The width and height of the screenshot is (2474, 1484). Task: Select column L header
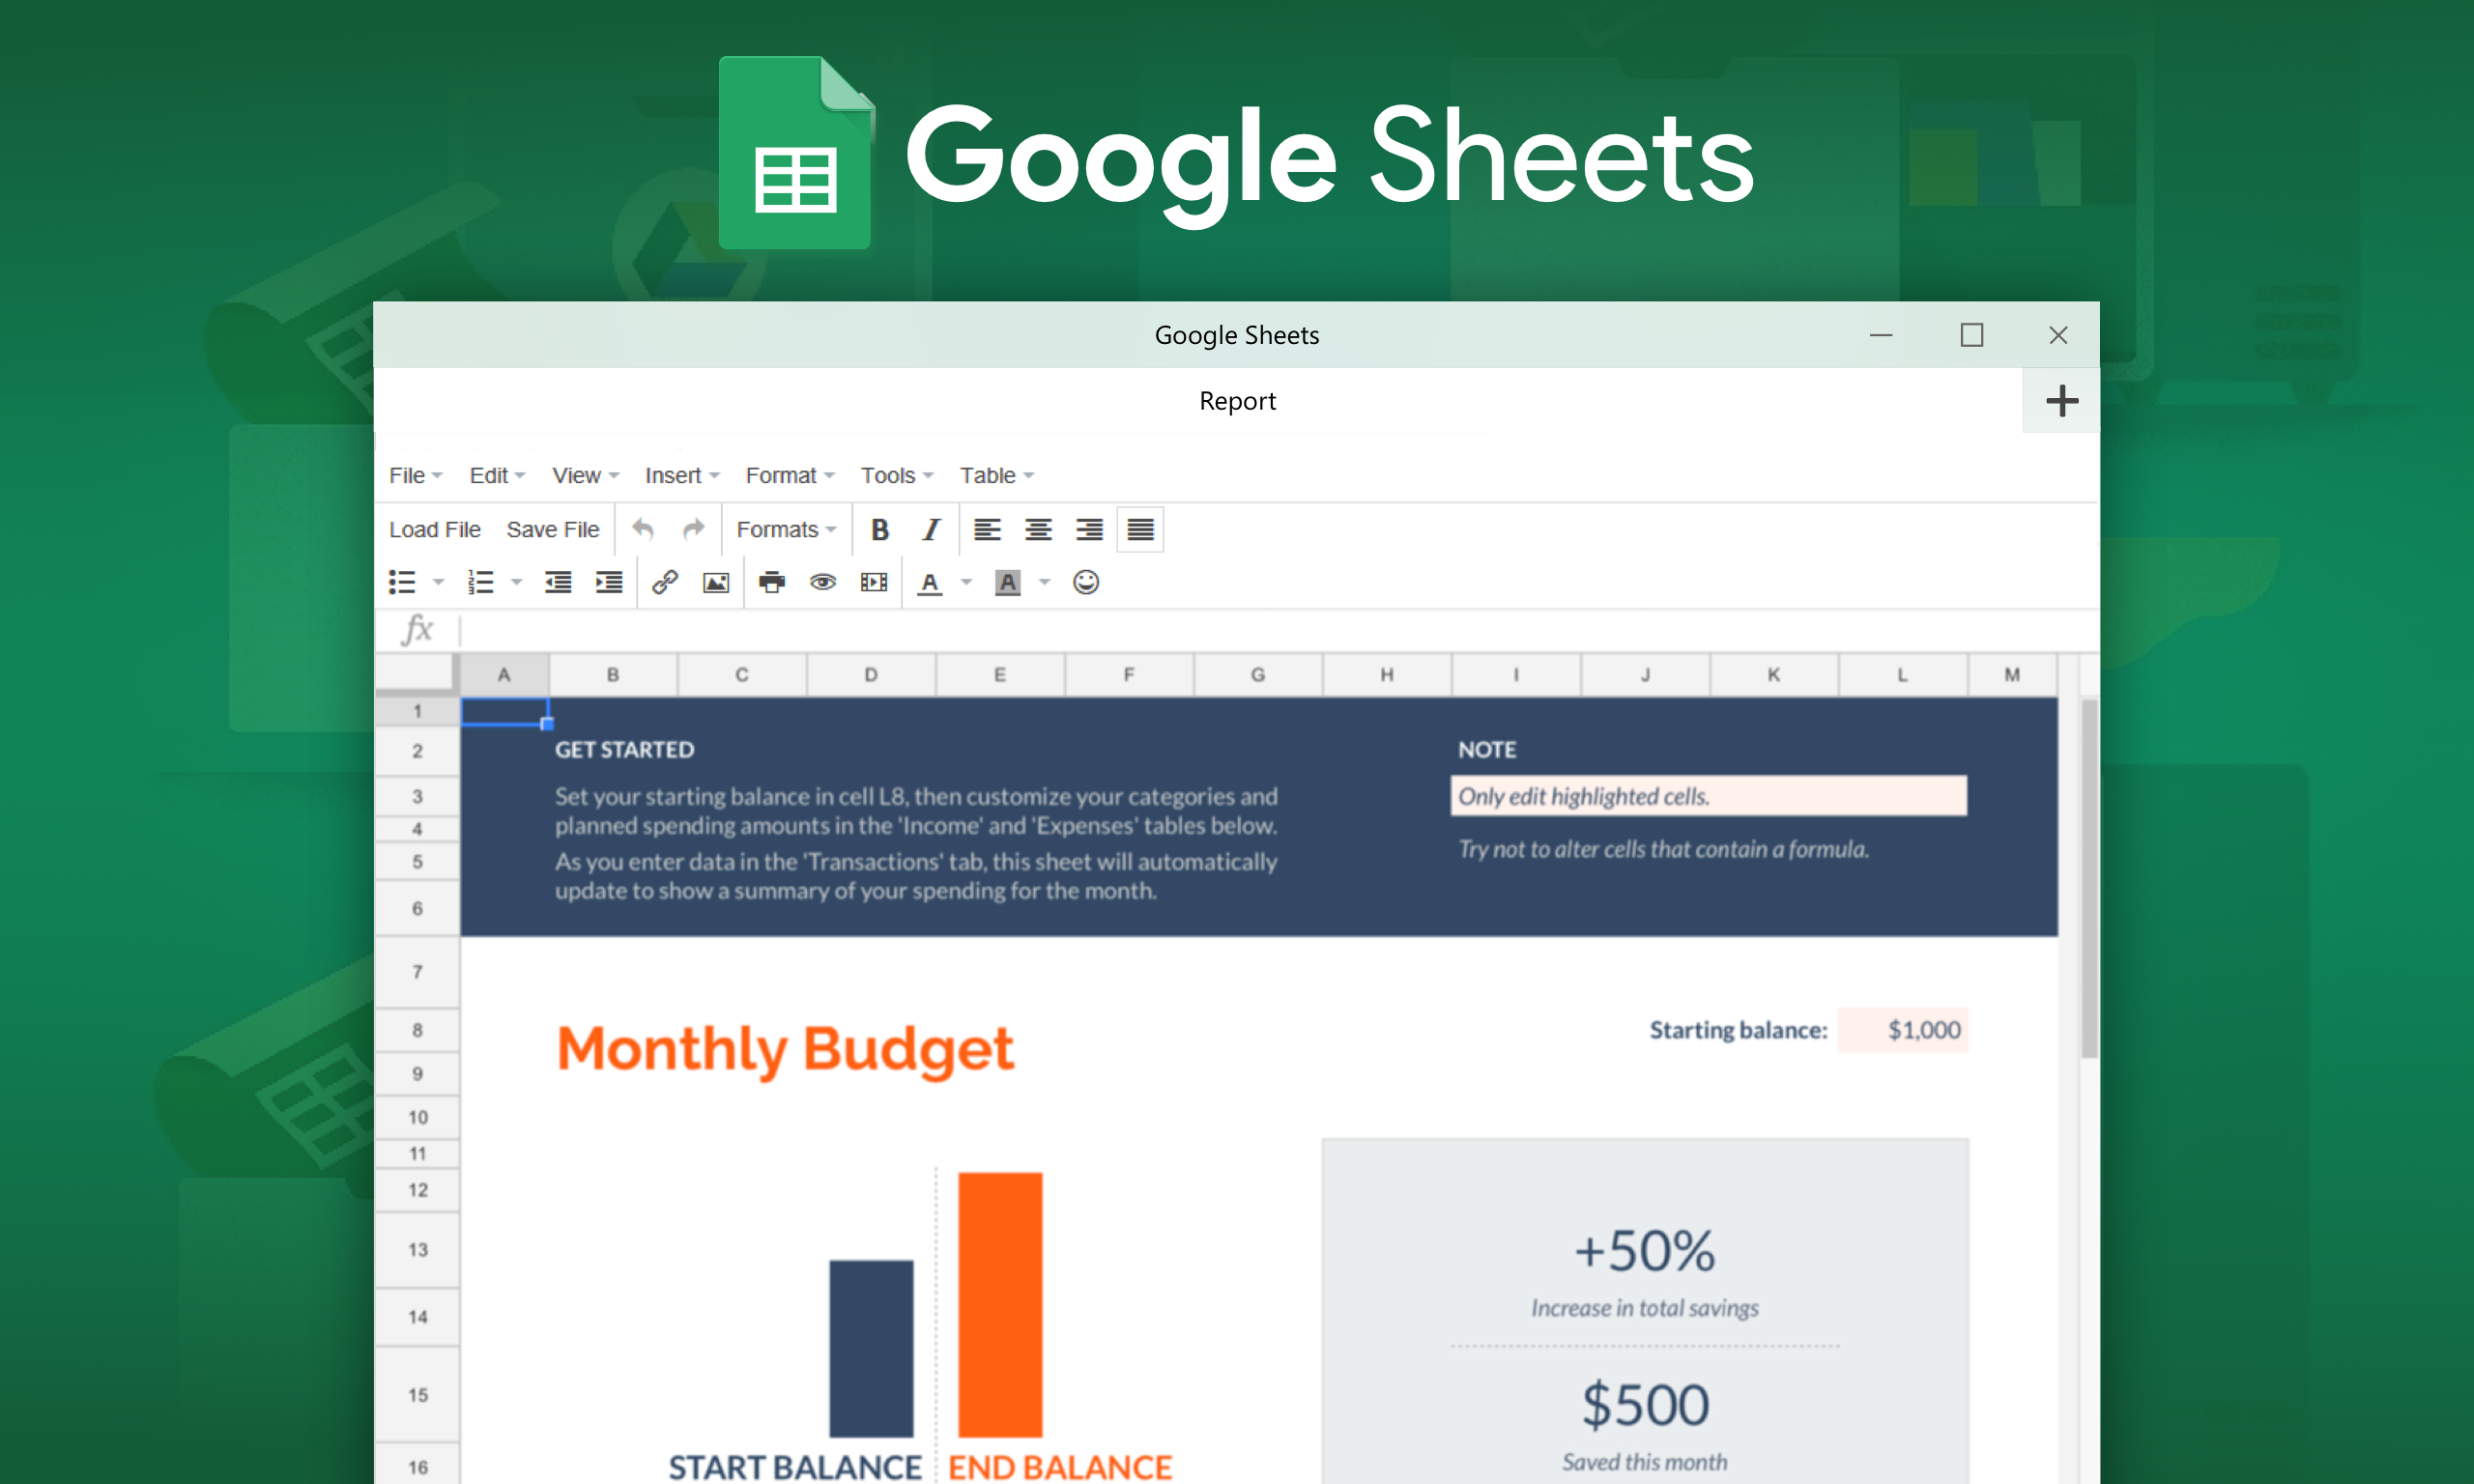1903,675
